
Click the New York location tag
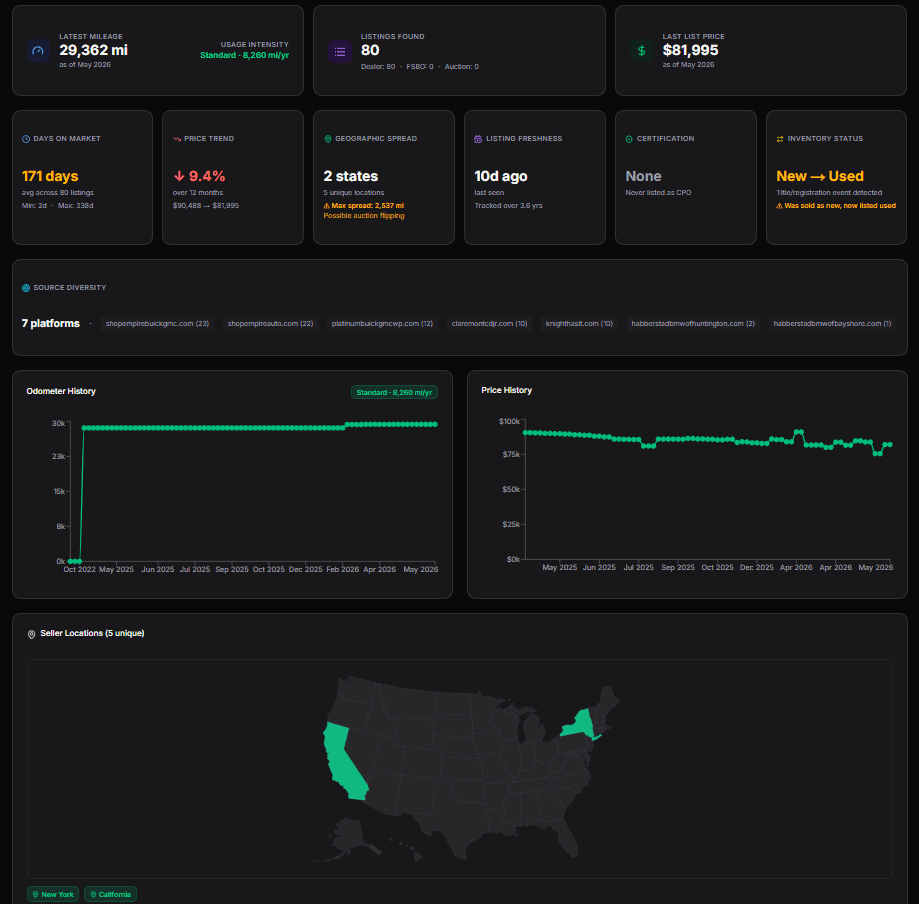(53, 894)
